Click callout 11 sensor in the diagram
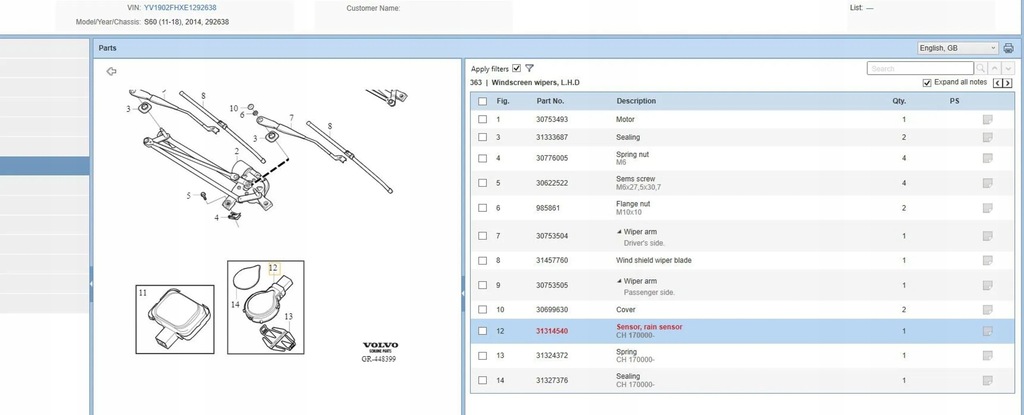This screenshot has width=1024, height=415. tap(142, 293)
